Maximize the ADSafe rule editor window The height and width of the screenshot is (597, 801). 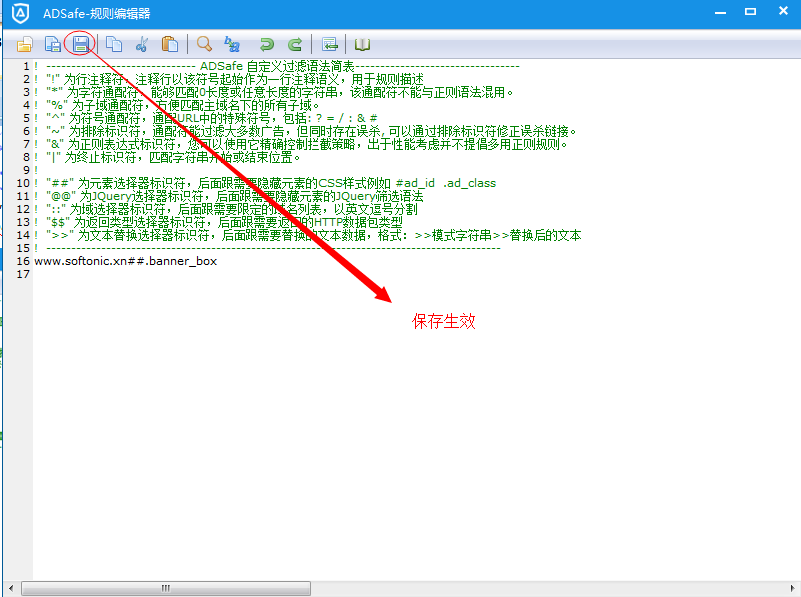coord(750,11)
